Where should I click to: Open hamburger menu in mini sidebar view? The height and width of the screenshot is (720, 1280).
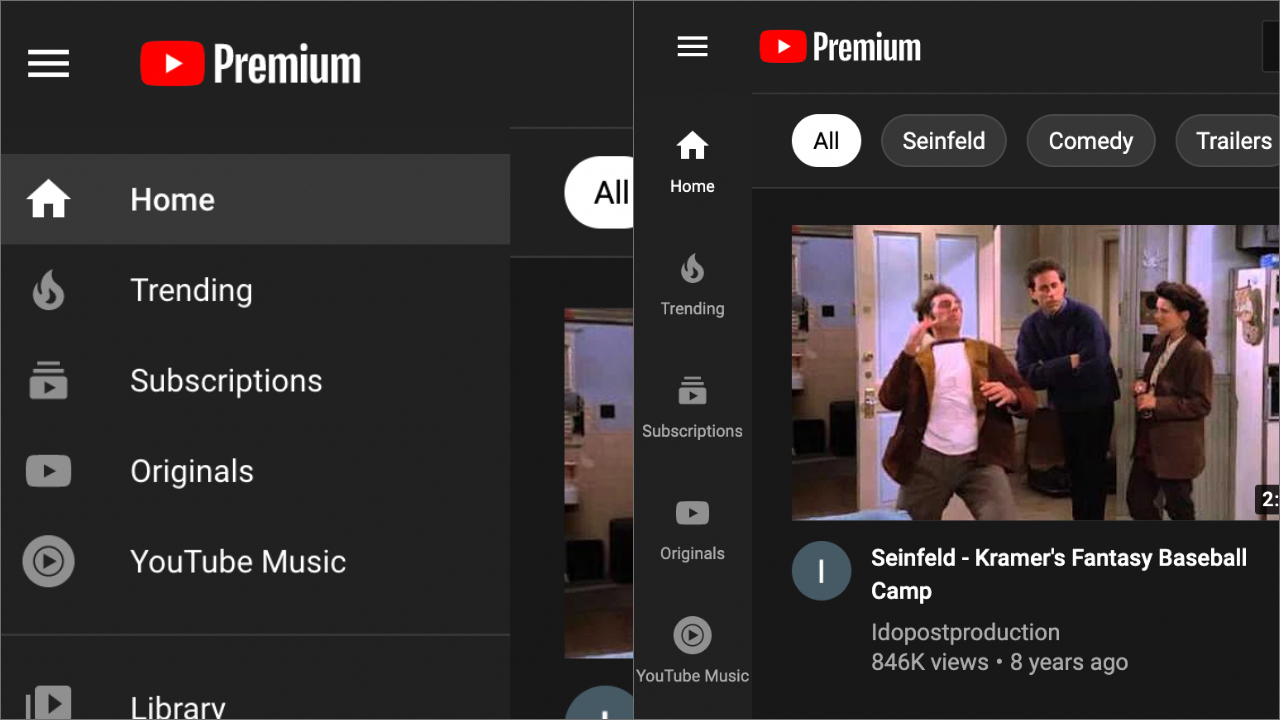tap(692, 46)
